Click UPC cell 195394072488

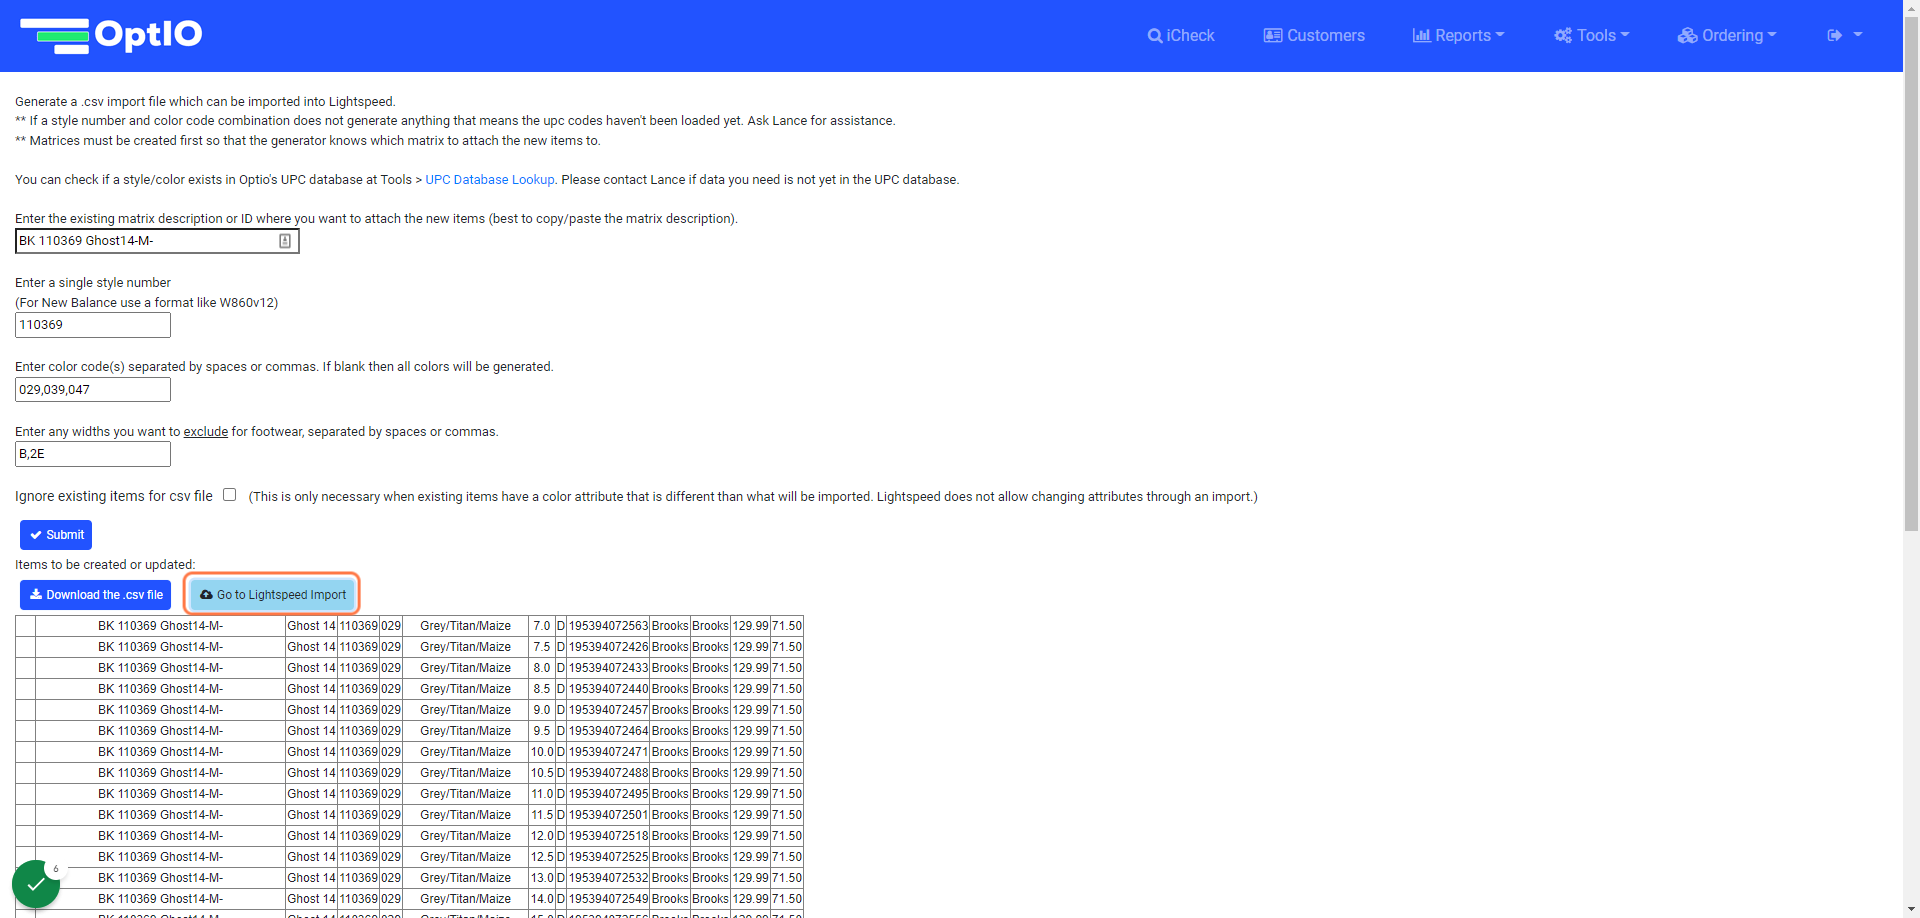point(608,773)
